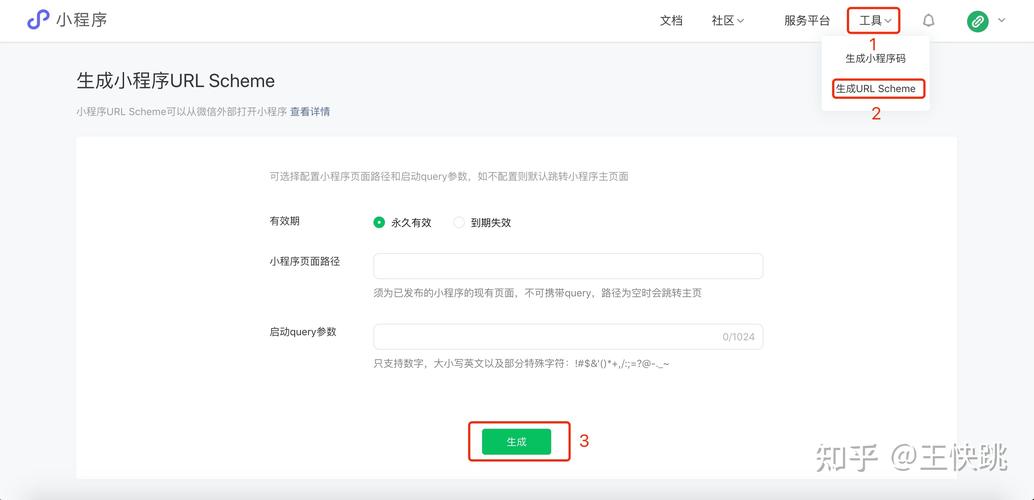
Task: Click the 小程序页面路径 label
Action: (305, 261)
